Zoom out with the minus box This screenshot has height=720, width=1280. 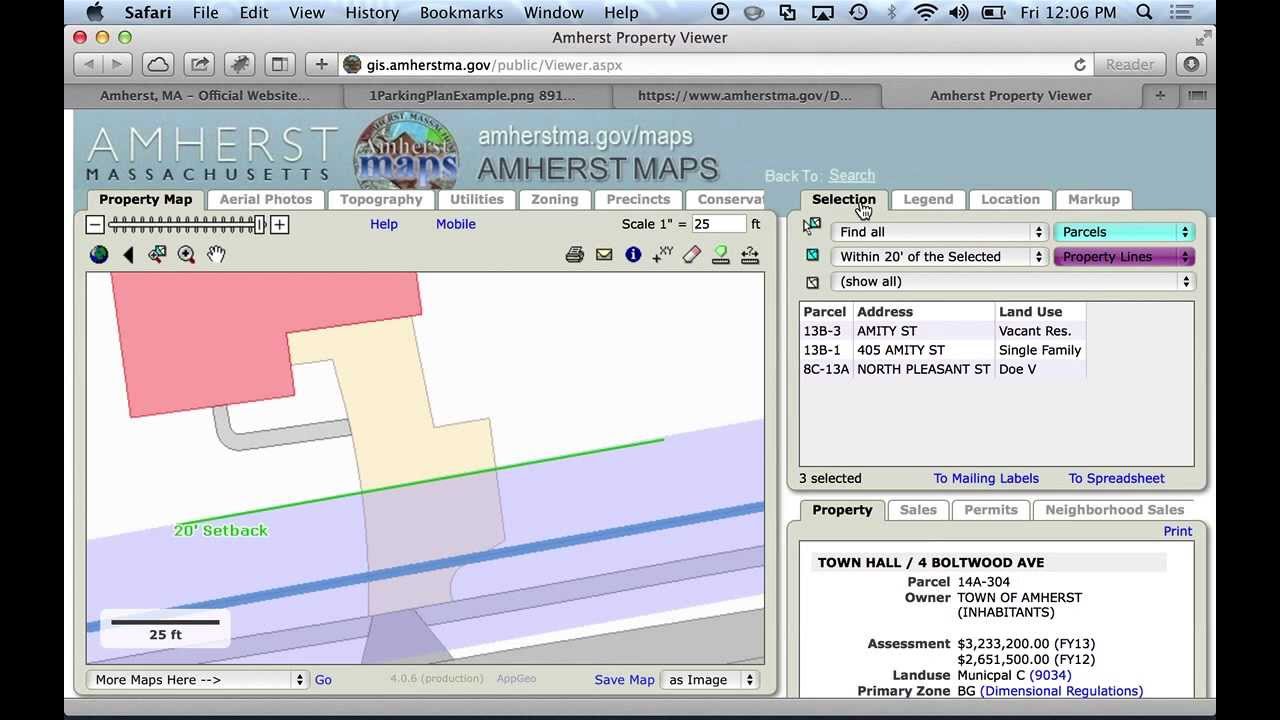(95, 225)
